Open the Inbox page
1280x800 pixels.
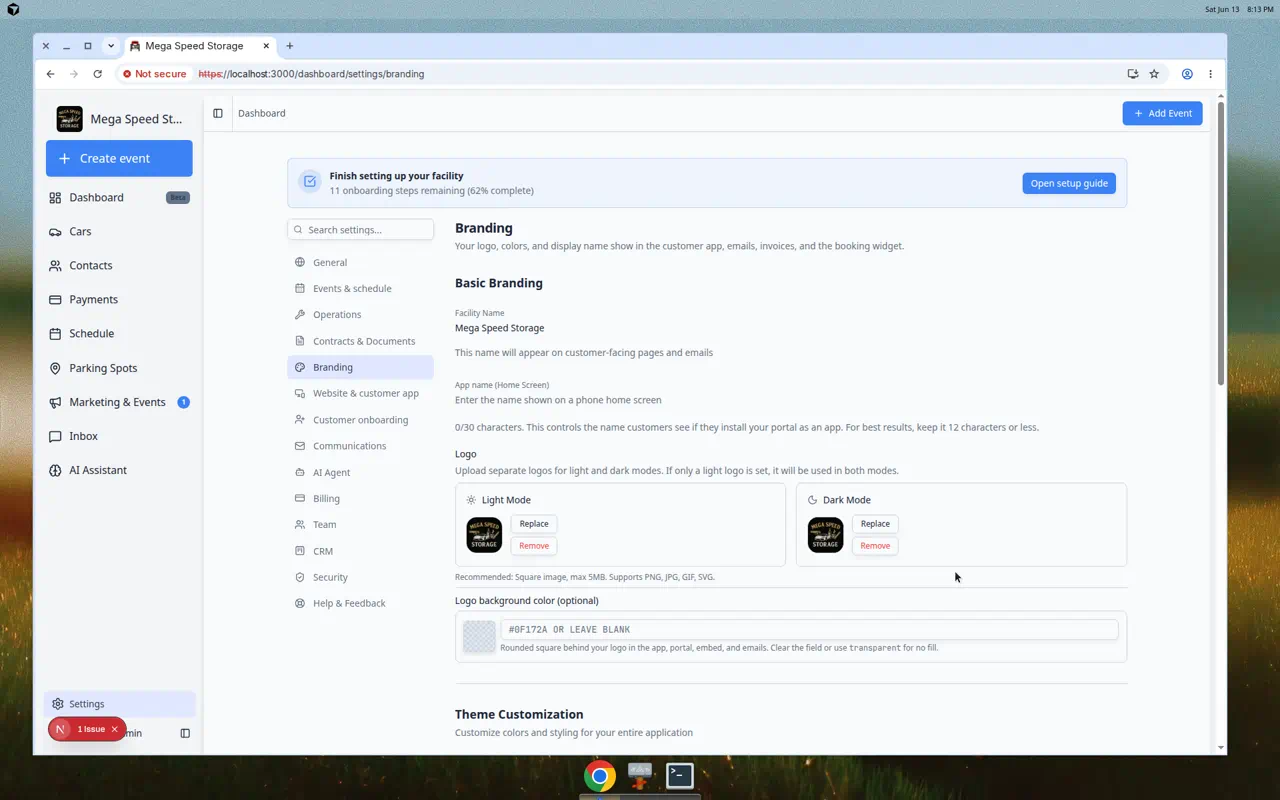(x=119, y=436)
